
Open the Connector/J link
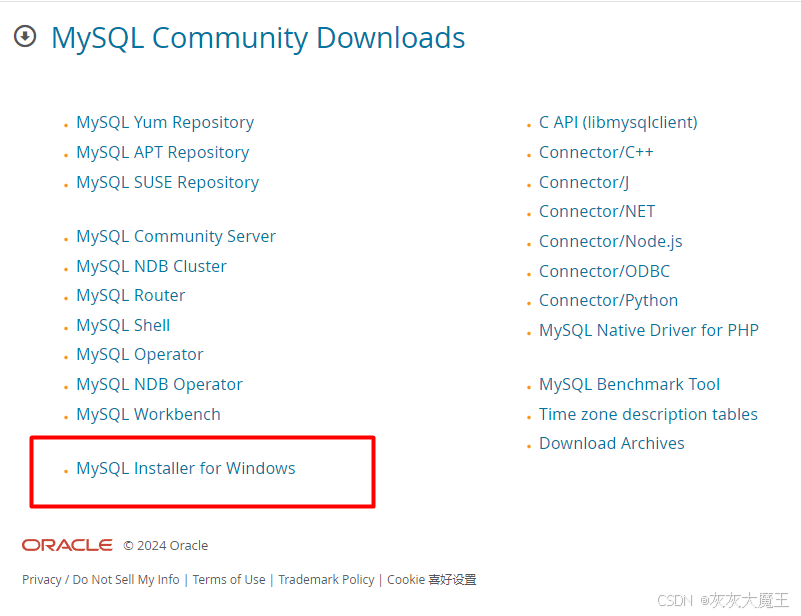tap(584, 182)
